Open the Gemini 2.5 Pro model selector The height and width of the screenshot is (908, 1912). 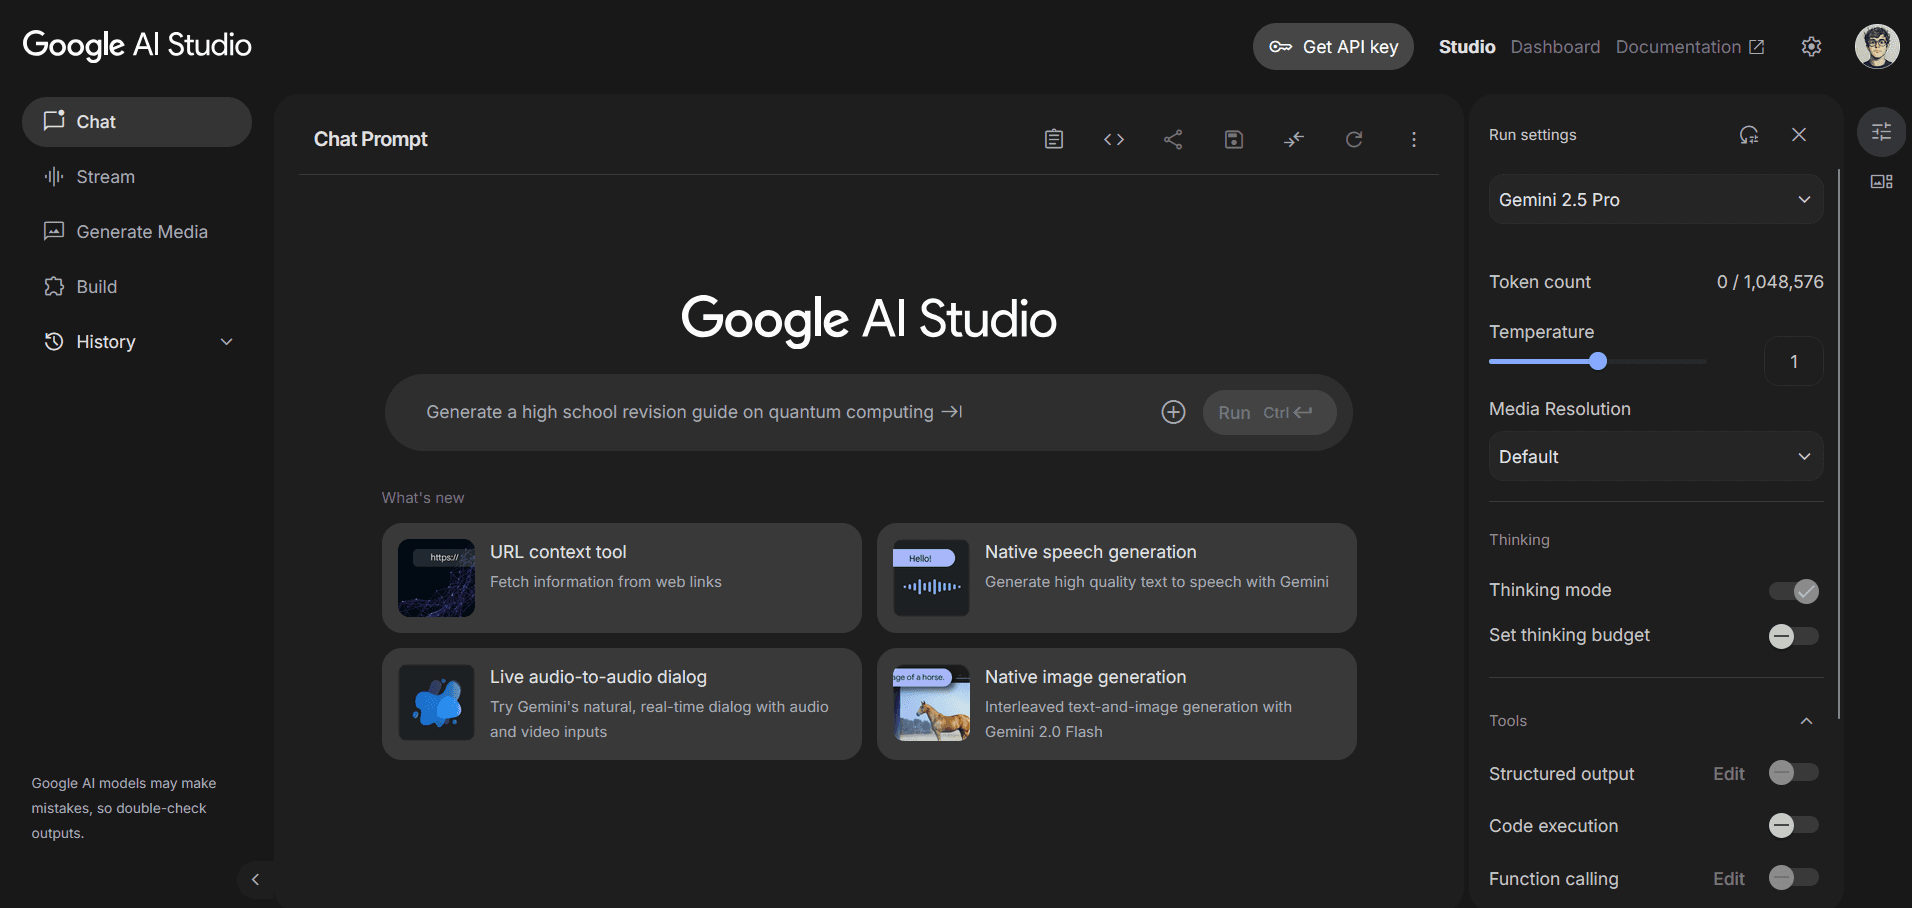[1654, 199]
